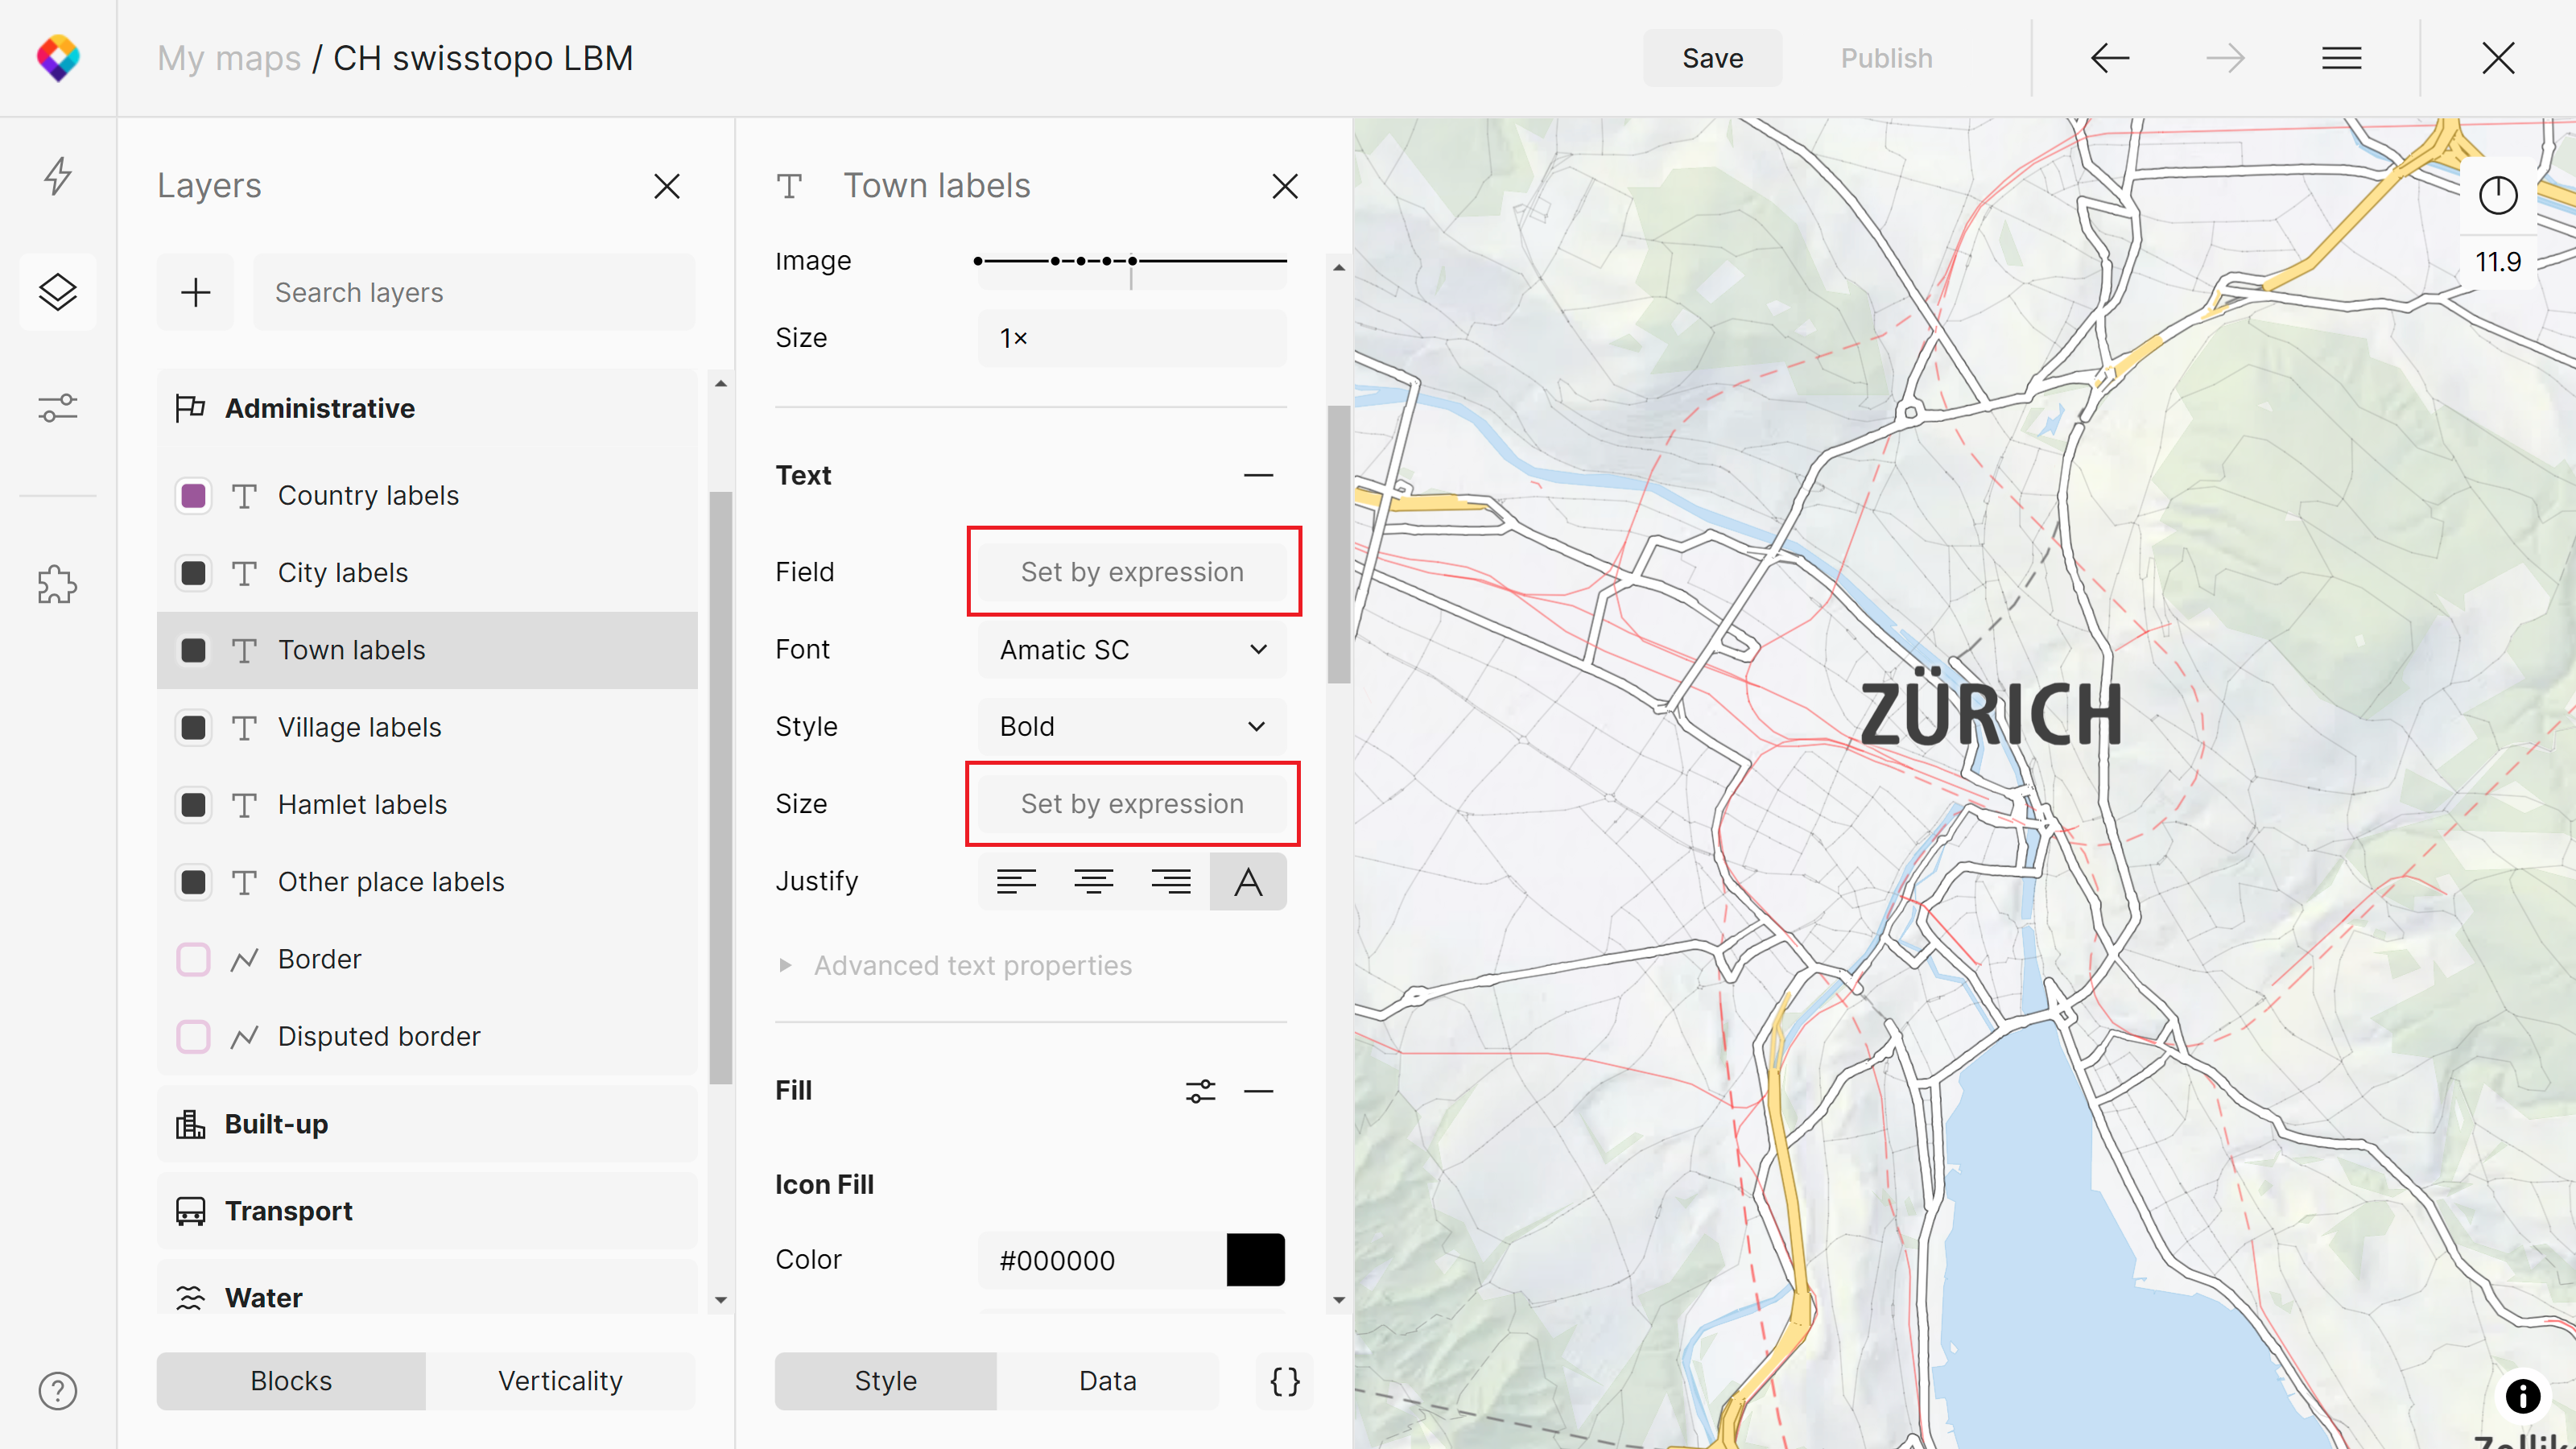Screen dimensions: 2576x1449
Task: Open the Style dropdown showing Bold
Action: point(1131,727)
